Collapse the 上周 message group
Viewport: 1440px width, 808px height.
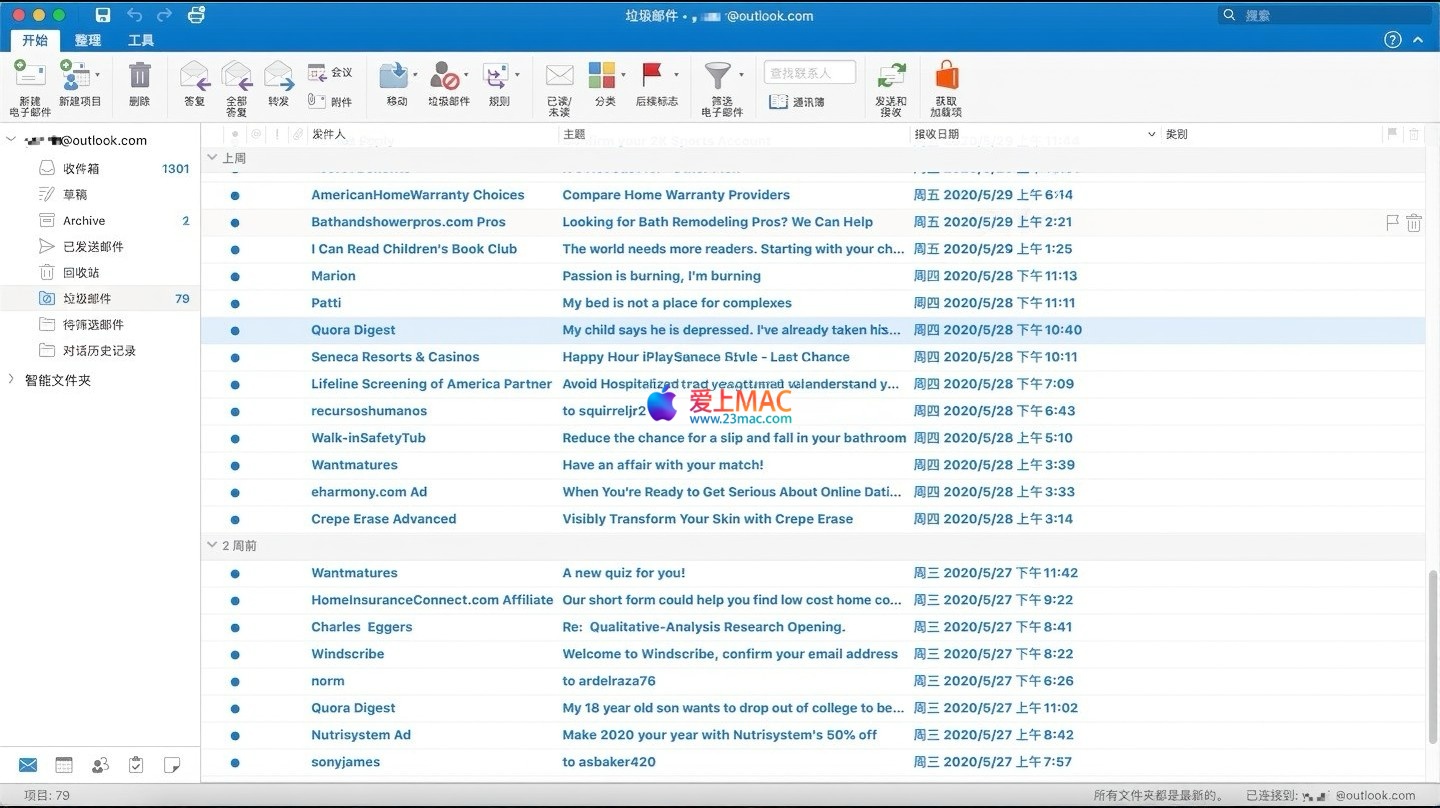click(x=211, y=158)
